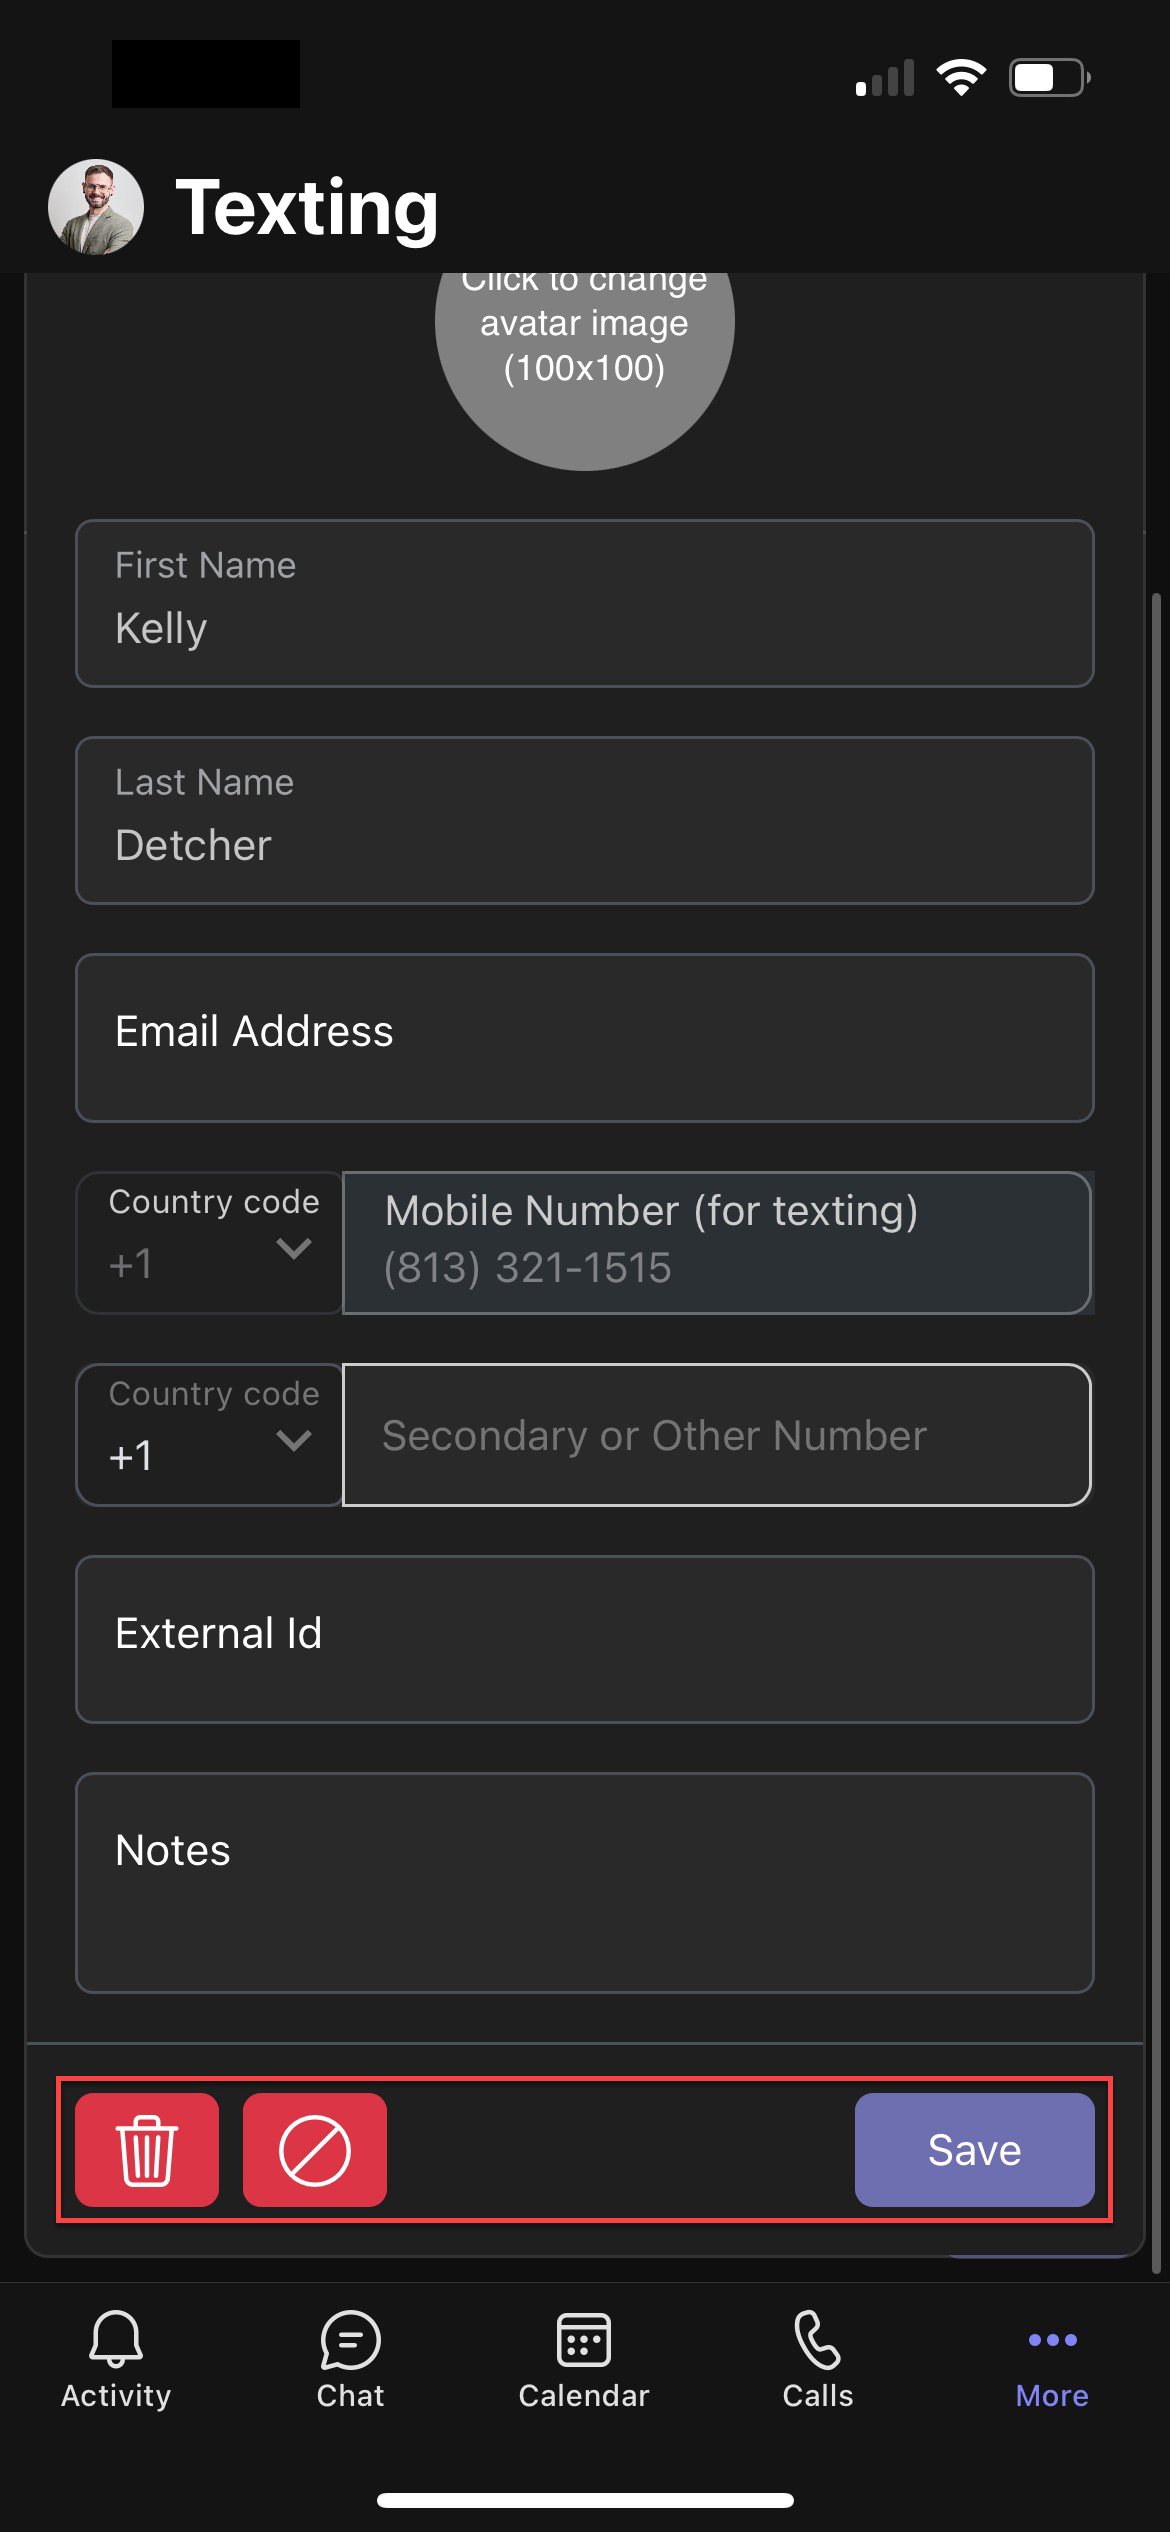Expand the secondary number country code dropdown
Image resolution: width=1170 pixels, height=2532 pixels.
210,1435
